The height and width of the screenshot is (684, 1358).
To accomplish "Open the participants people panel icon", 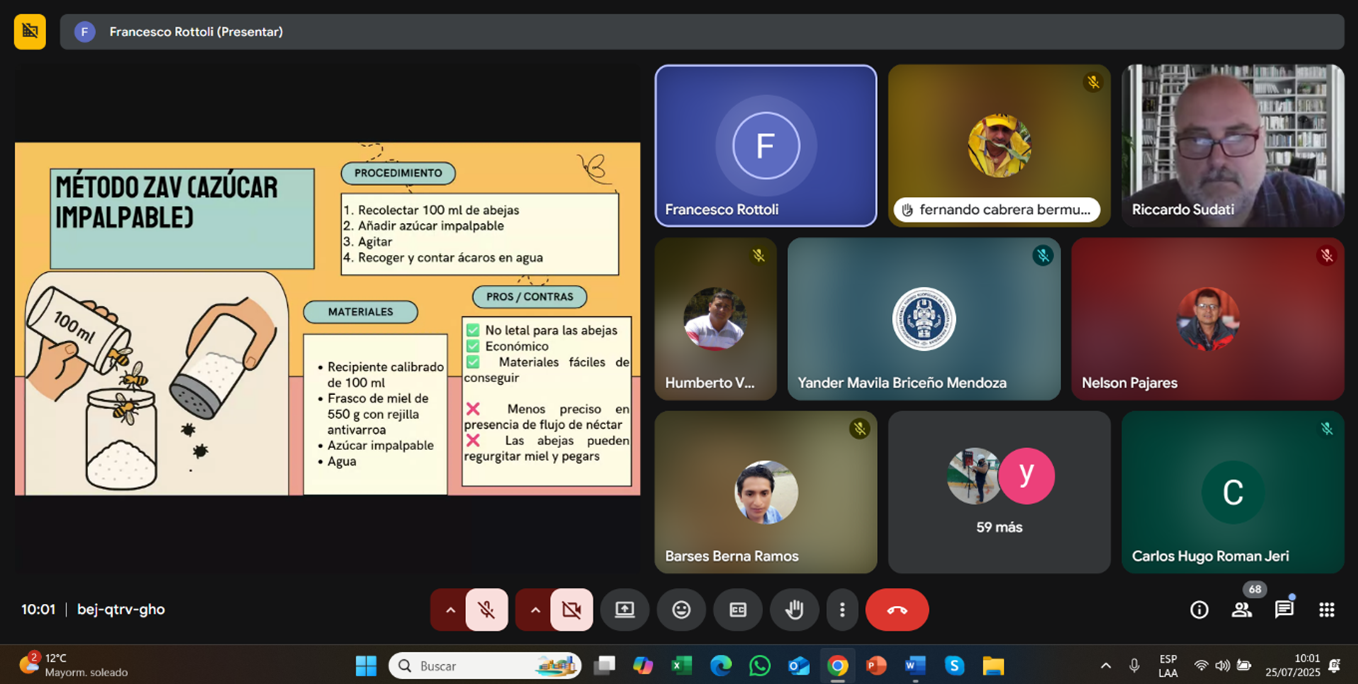I will [1242, 610].
